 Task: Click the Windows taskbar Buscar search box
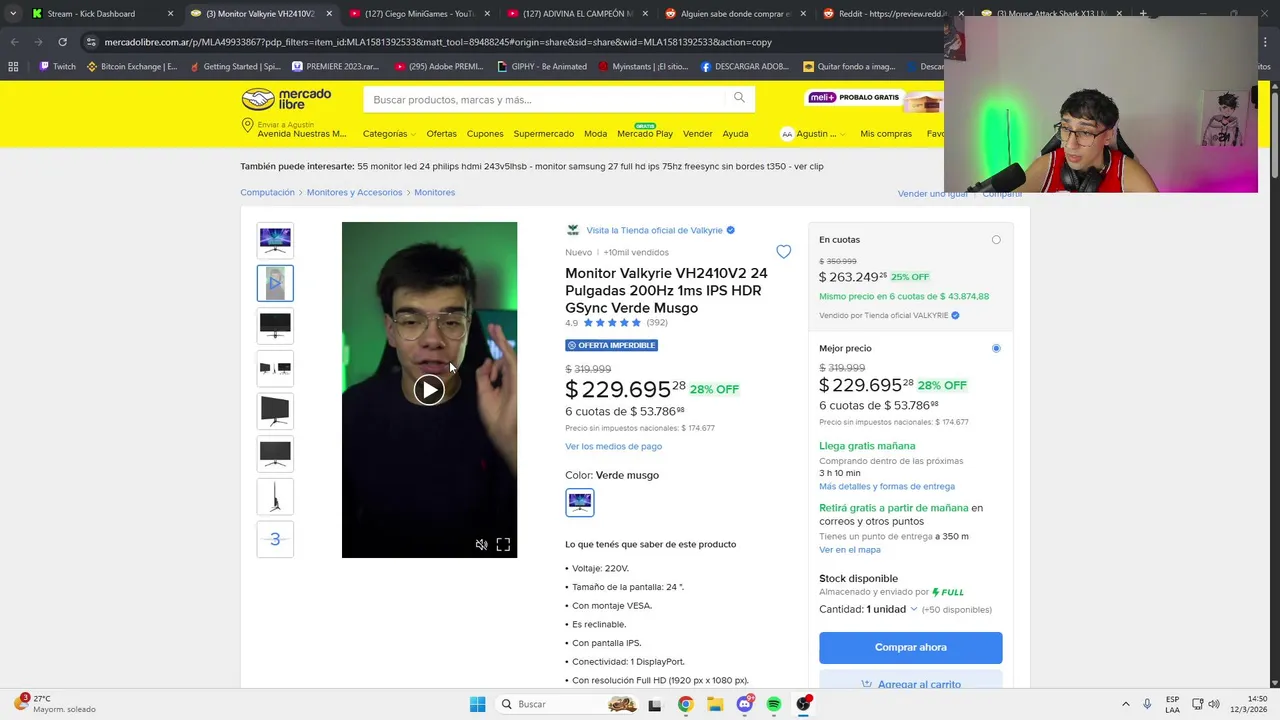coord(567,704)
